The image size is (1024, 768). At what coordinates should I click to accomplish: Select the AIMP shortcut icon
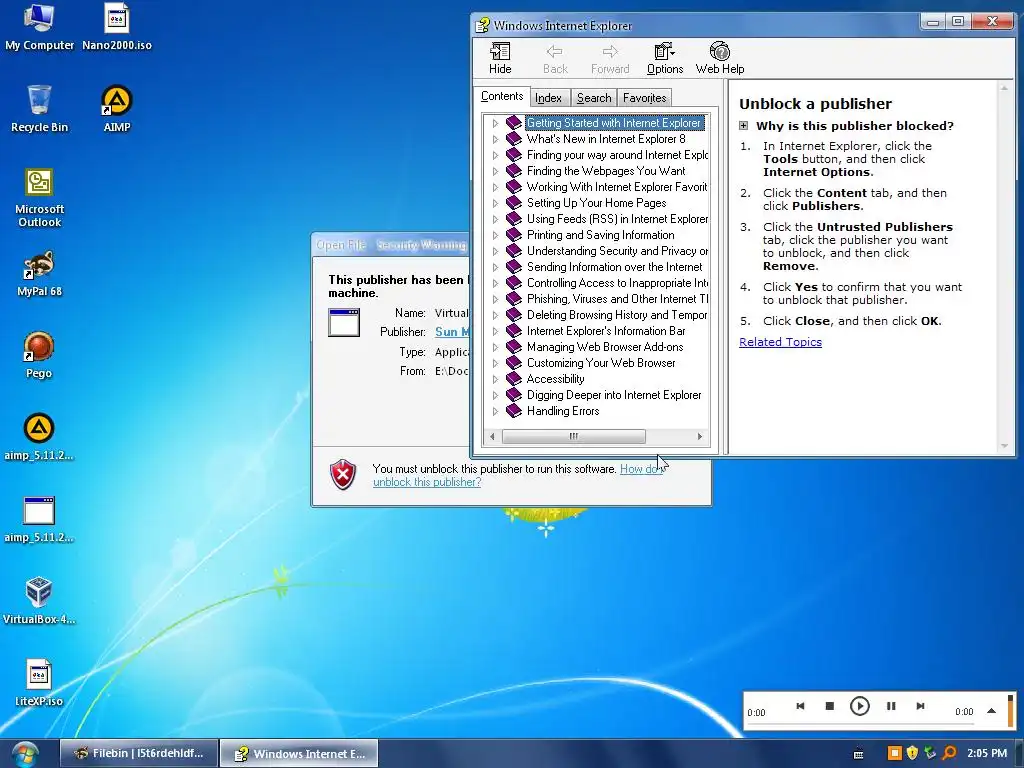(117, 109)
